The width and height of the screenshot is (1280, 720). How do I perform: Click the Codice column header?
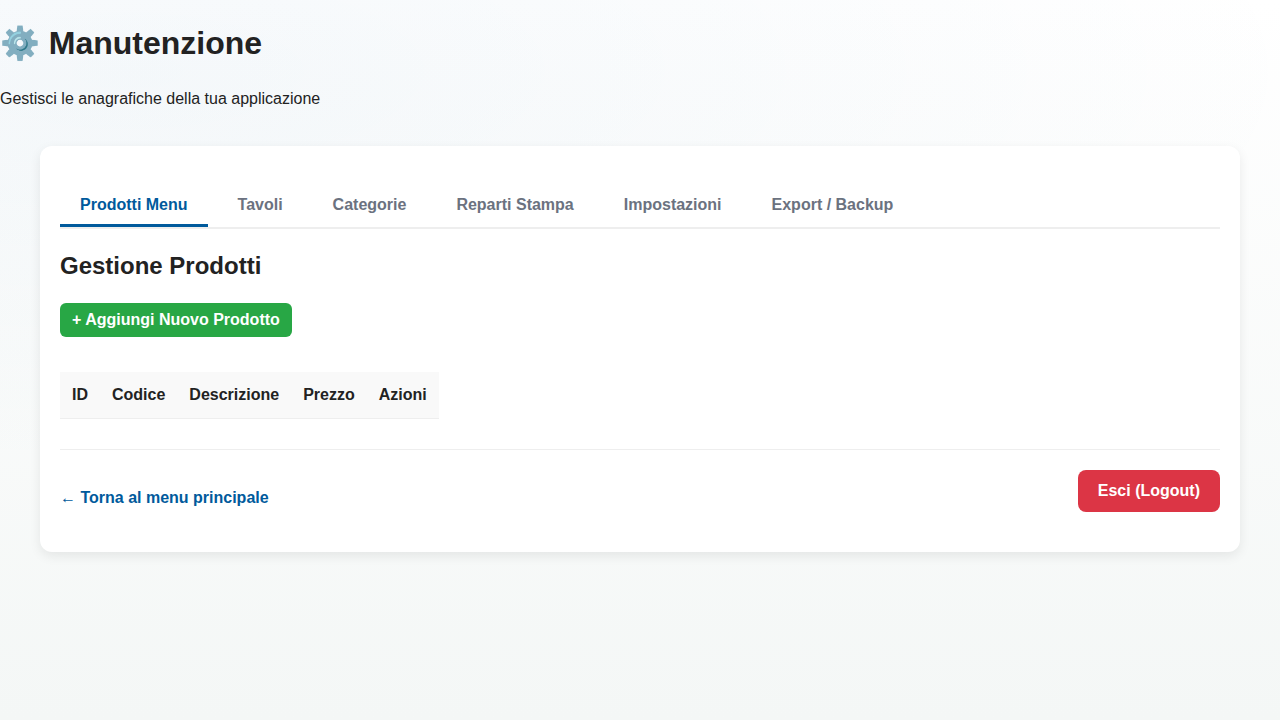(139, 395)
